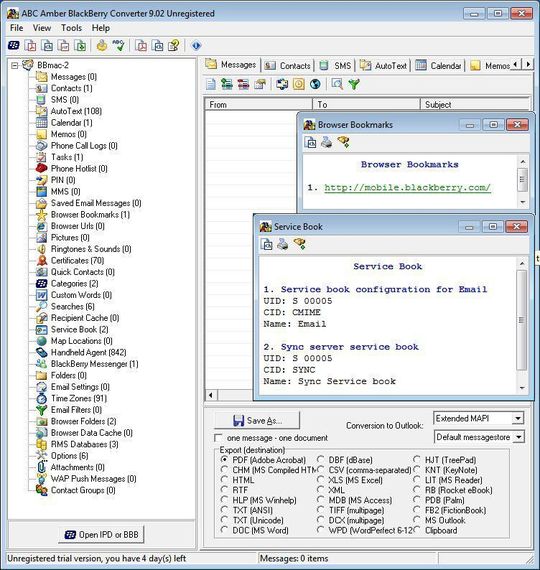Choose RTF as export destination
The width and height of the screenshot is (540, 570).
[224, 490]
